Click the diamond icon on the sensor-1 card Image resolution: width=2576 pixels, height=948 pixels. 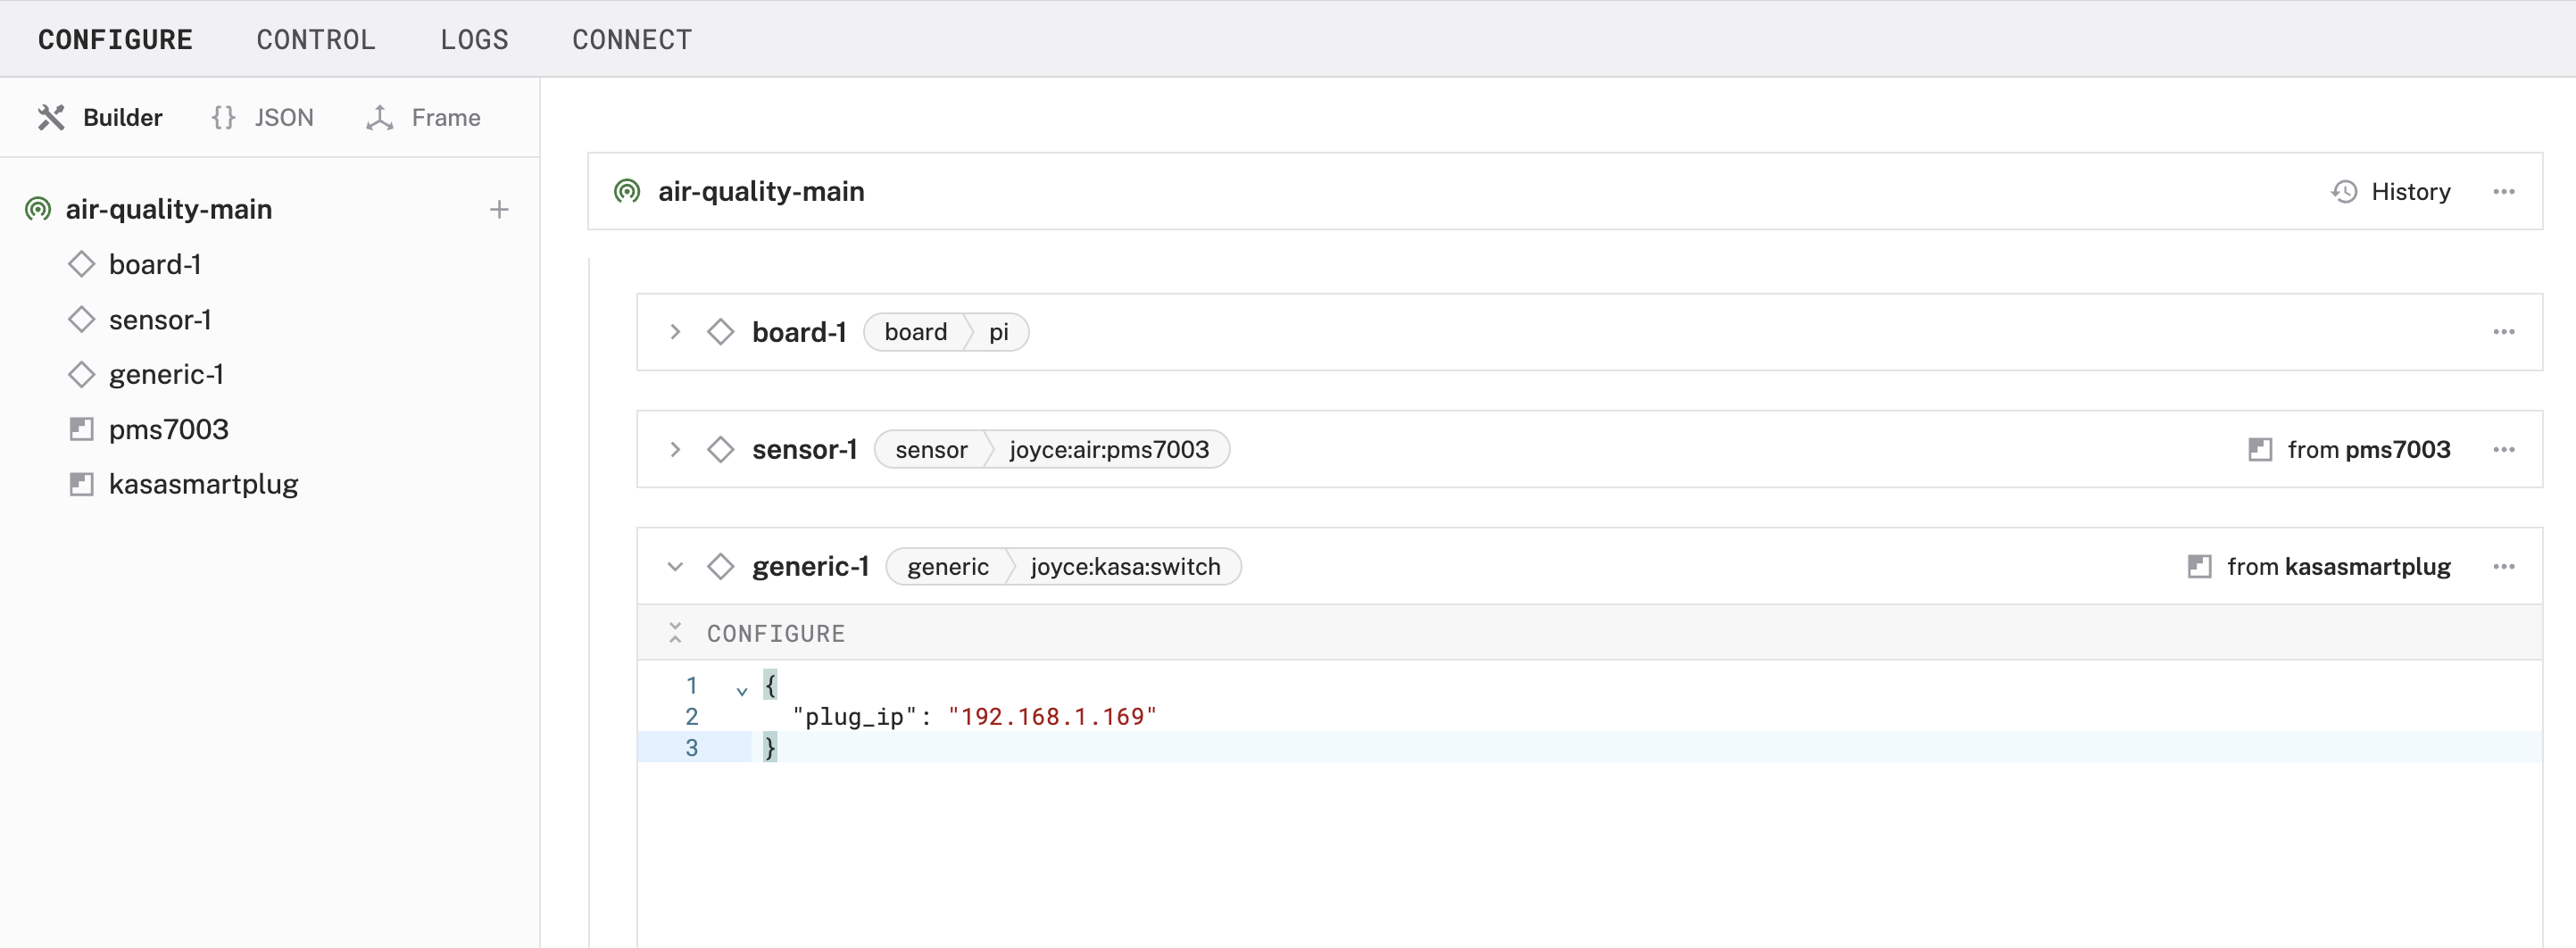(720, 450)
